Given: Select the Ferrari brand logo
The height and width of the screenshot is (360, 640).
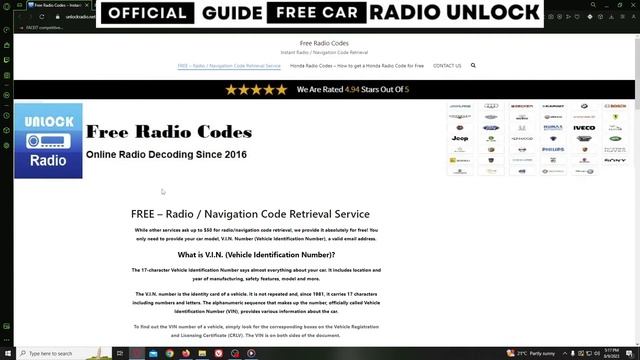Looking at the screenshot, I should pyautogui.click(x=615, y=117).
